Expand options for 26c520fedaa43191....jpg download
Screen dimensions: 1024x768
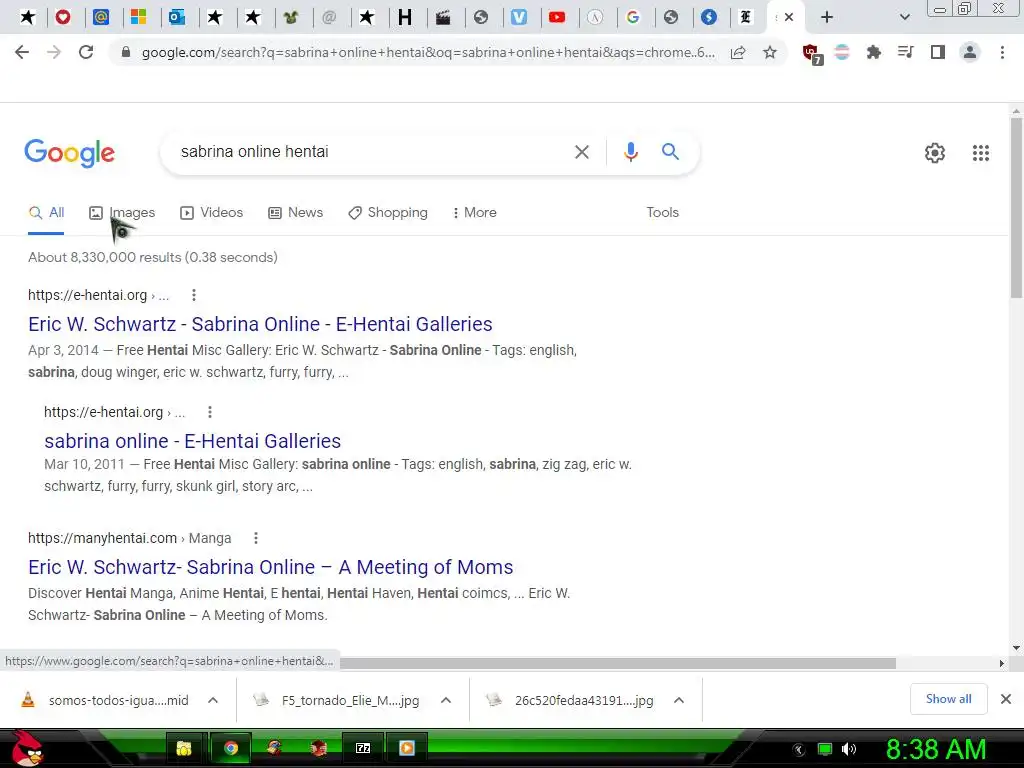tap(679, 700)
